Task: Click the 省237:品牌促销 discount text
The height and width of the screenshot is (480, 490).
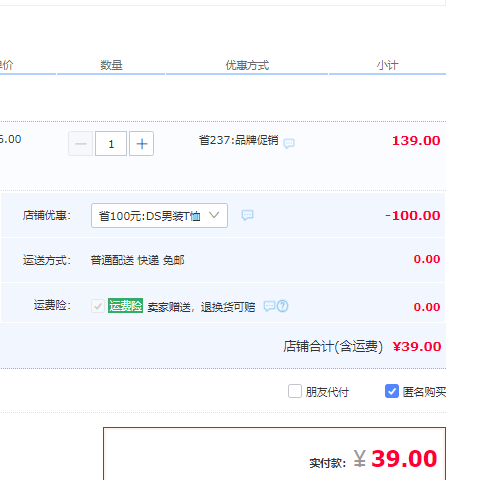Action: click(x=239, y=140)
